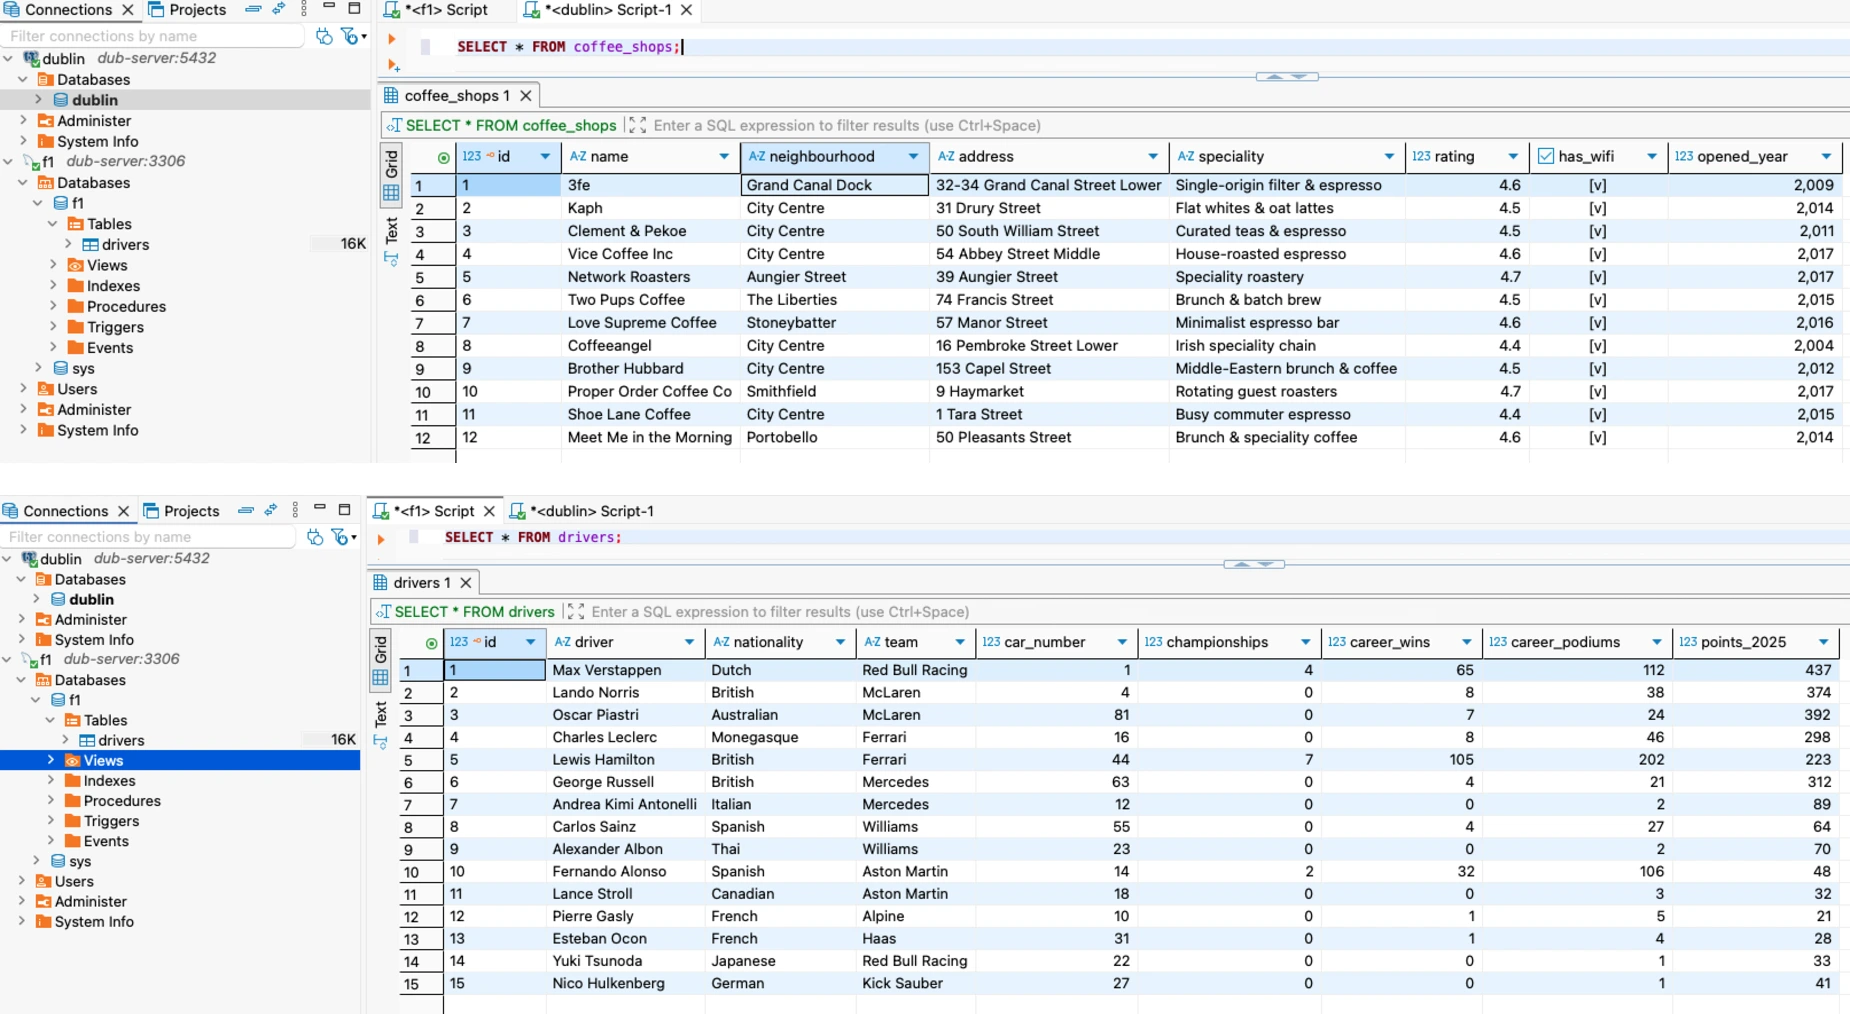1850x1014 pixels.
Task: Run the coffee_shops SQL statement with the execute arrow
Action: tap(392, 39)
